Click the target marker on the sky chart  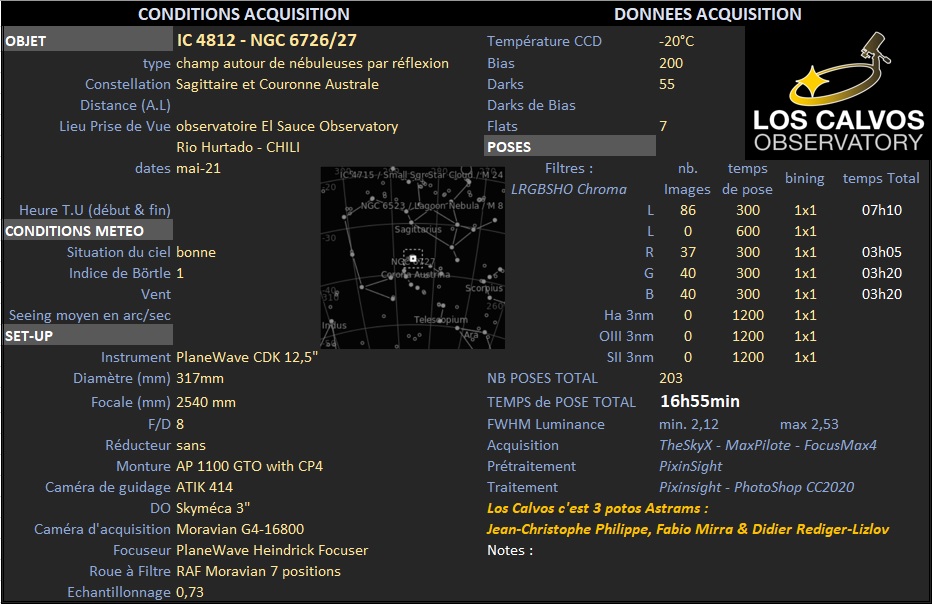[x=413, y=259]
